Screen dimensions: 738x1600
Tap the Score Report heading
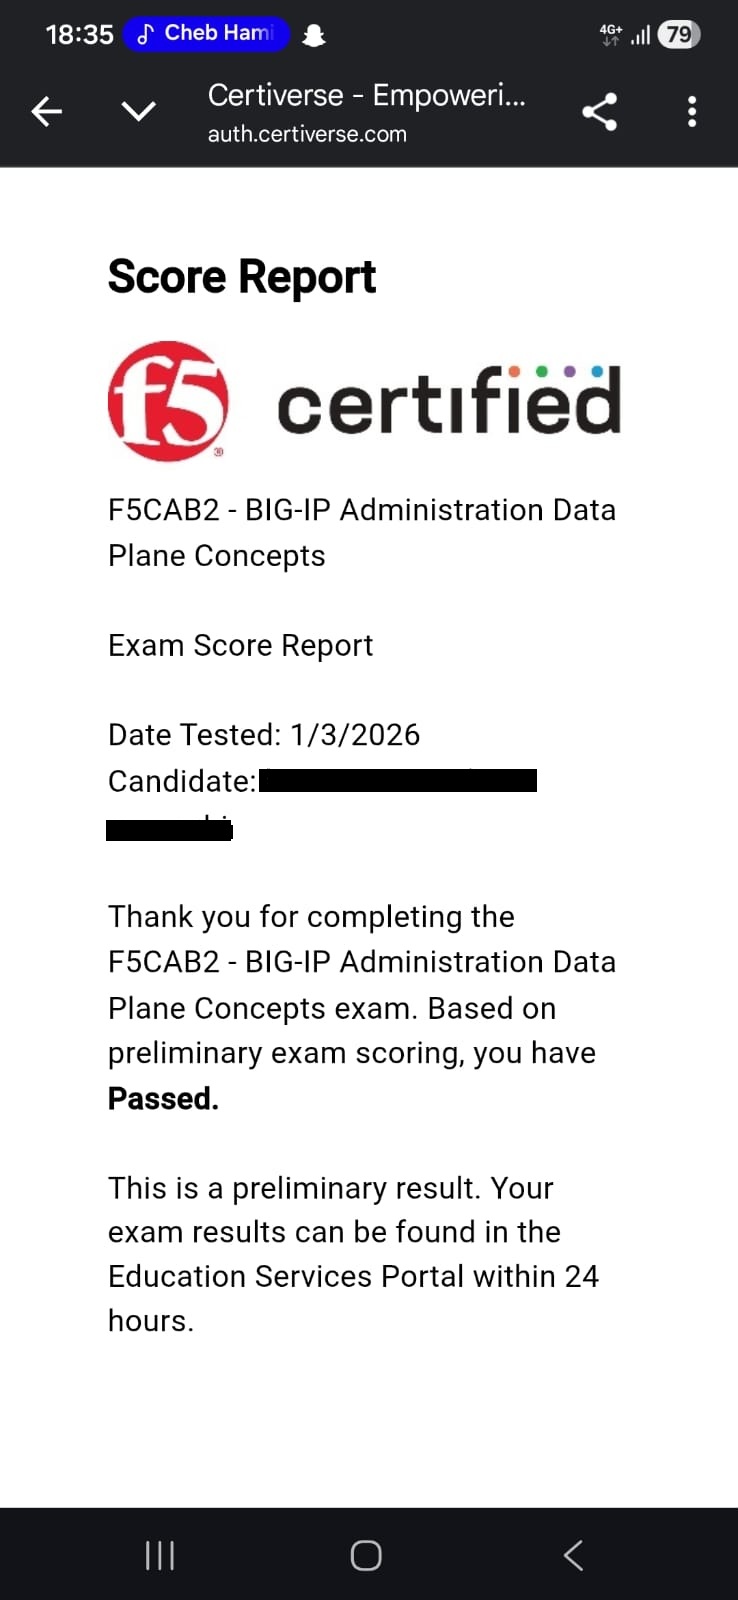242,277
